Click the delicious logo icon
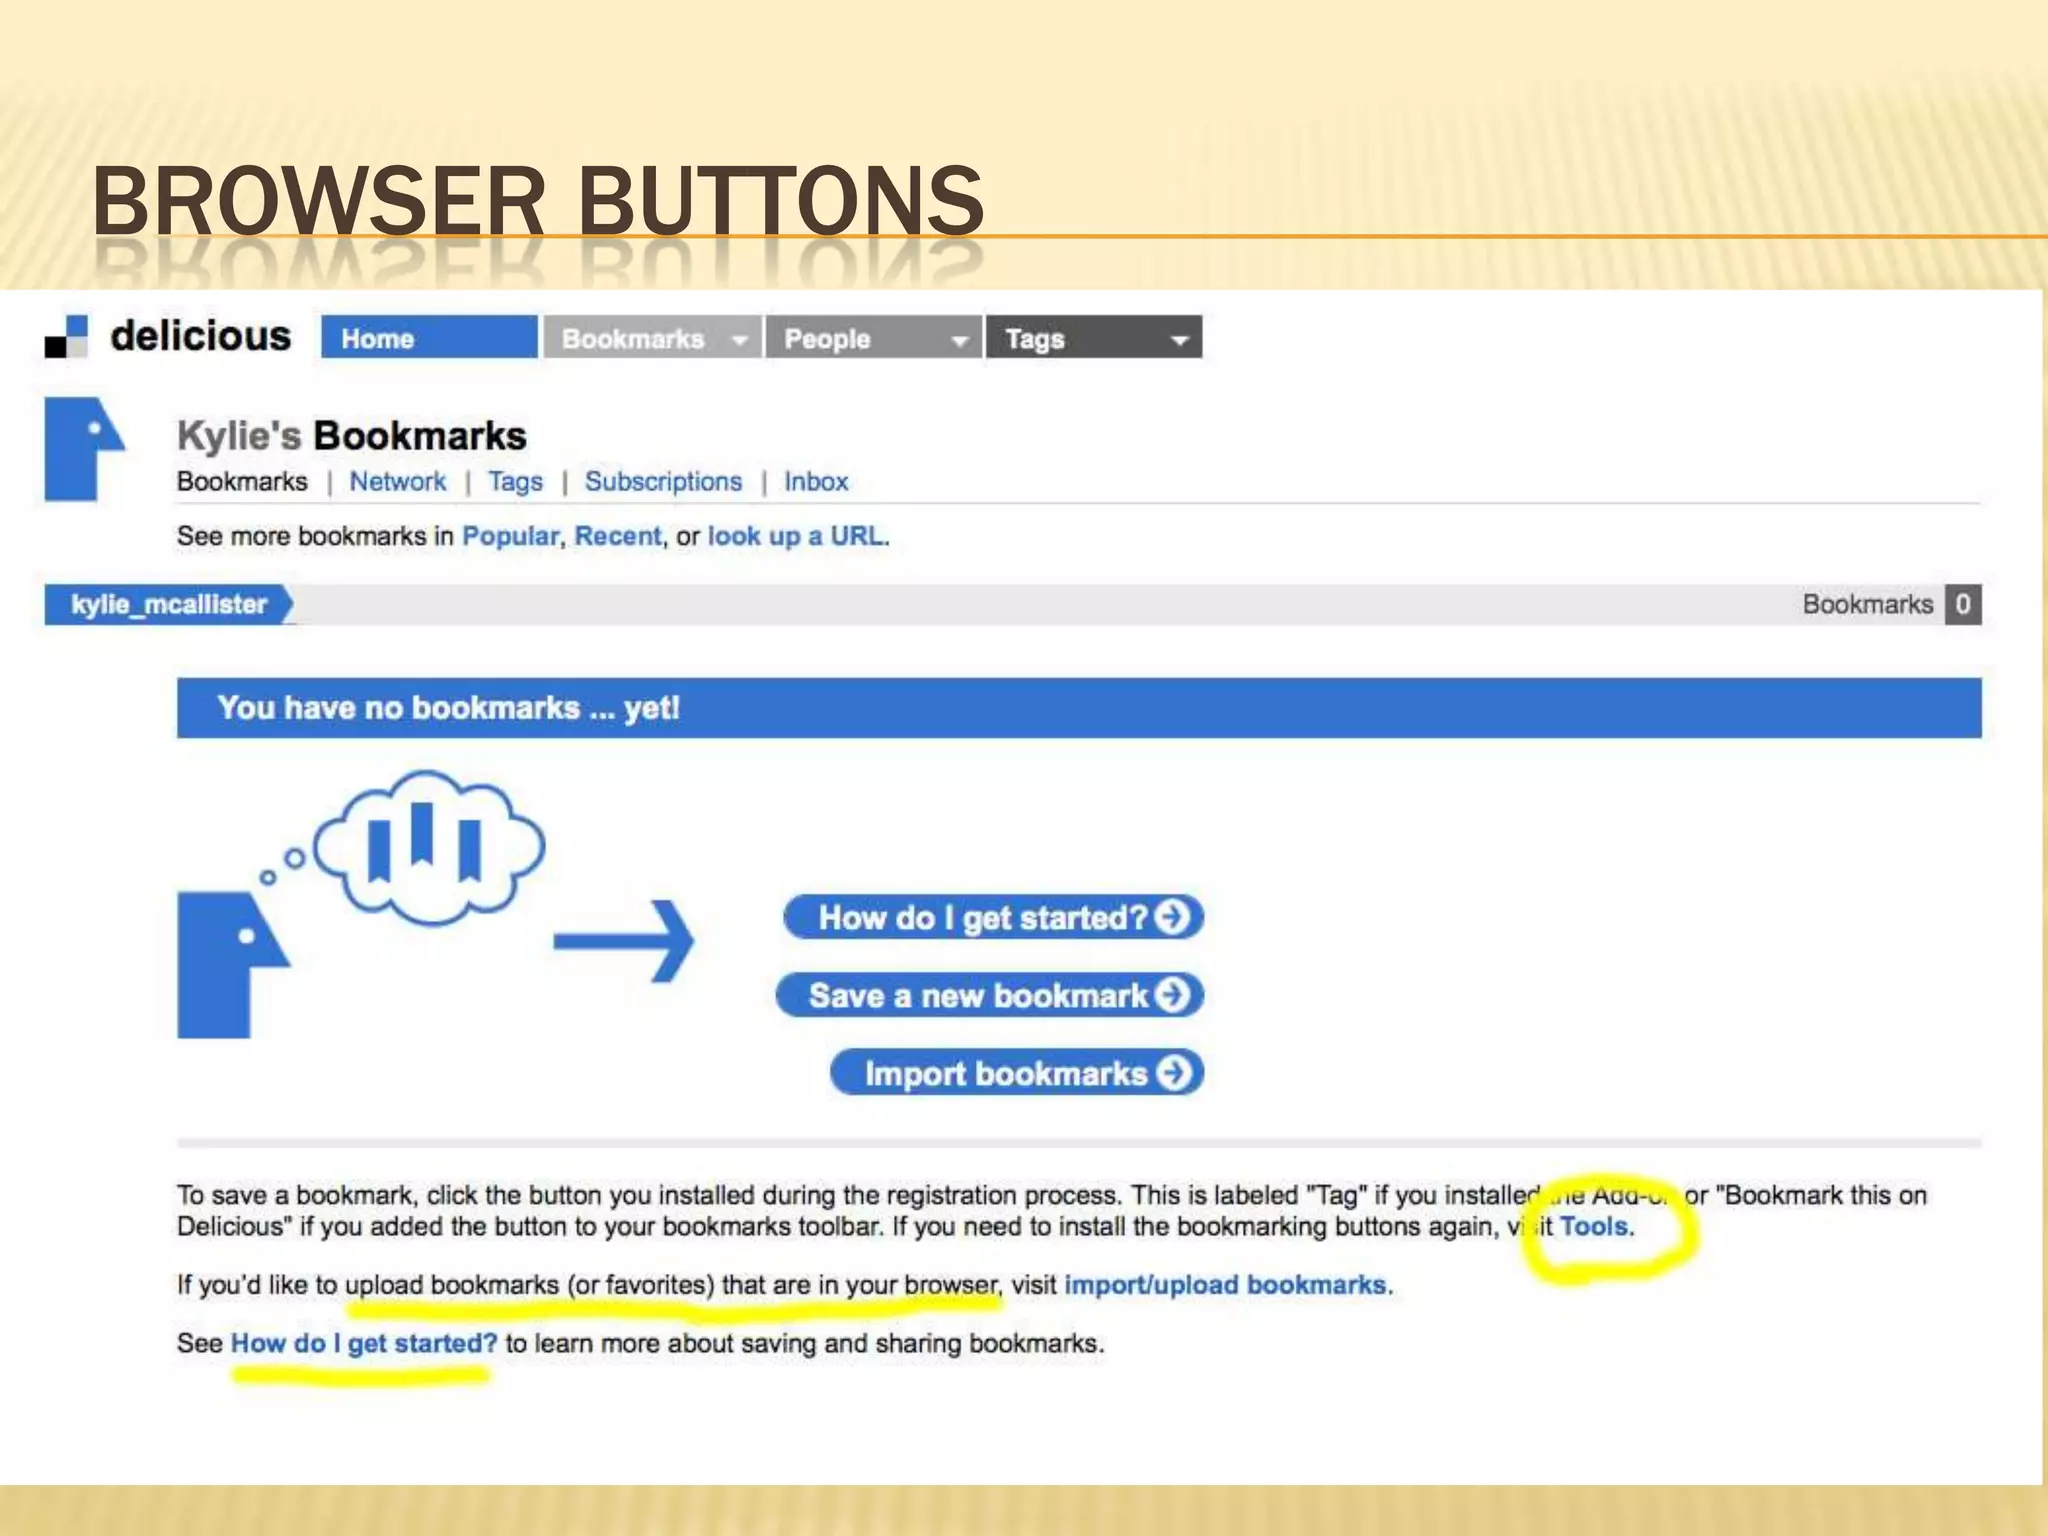2048x1536 pixels. pos(67,337)
